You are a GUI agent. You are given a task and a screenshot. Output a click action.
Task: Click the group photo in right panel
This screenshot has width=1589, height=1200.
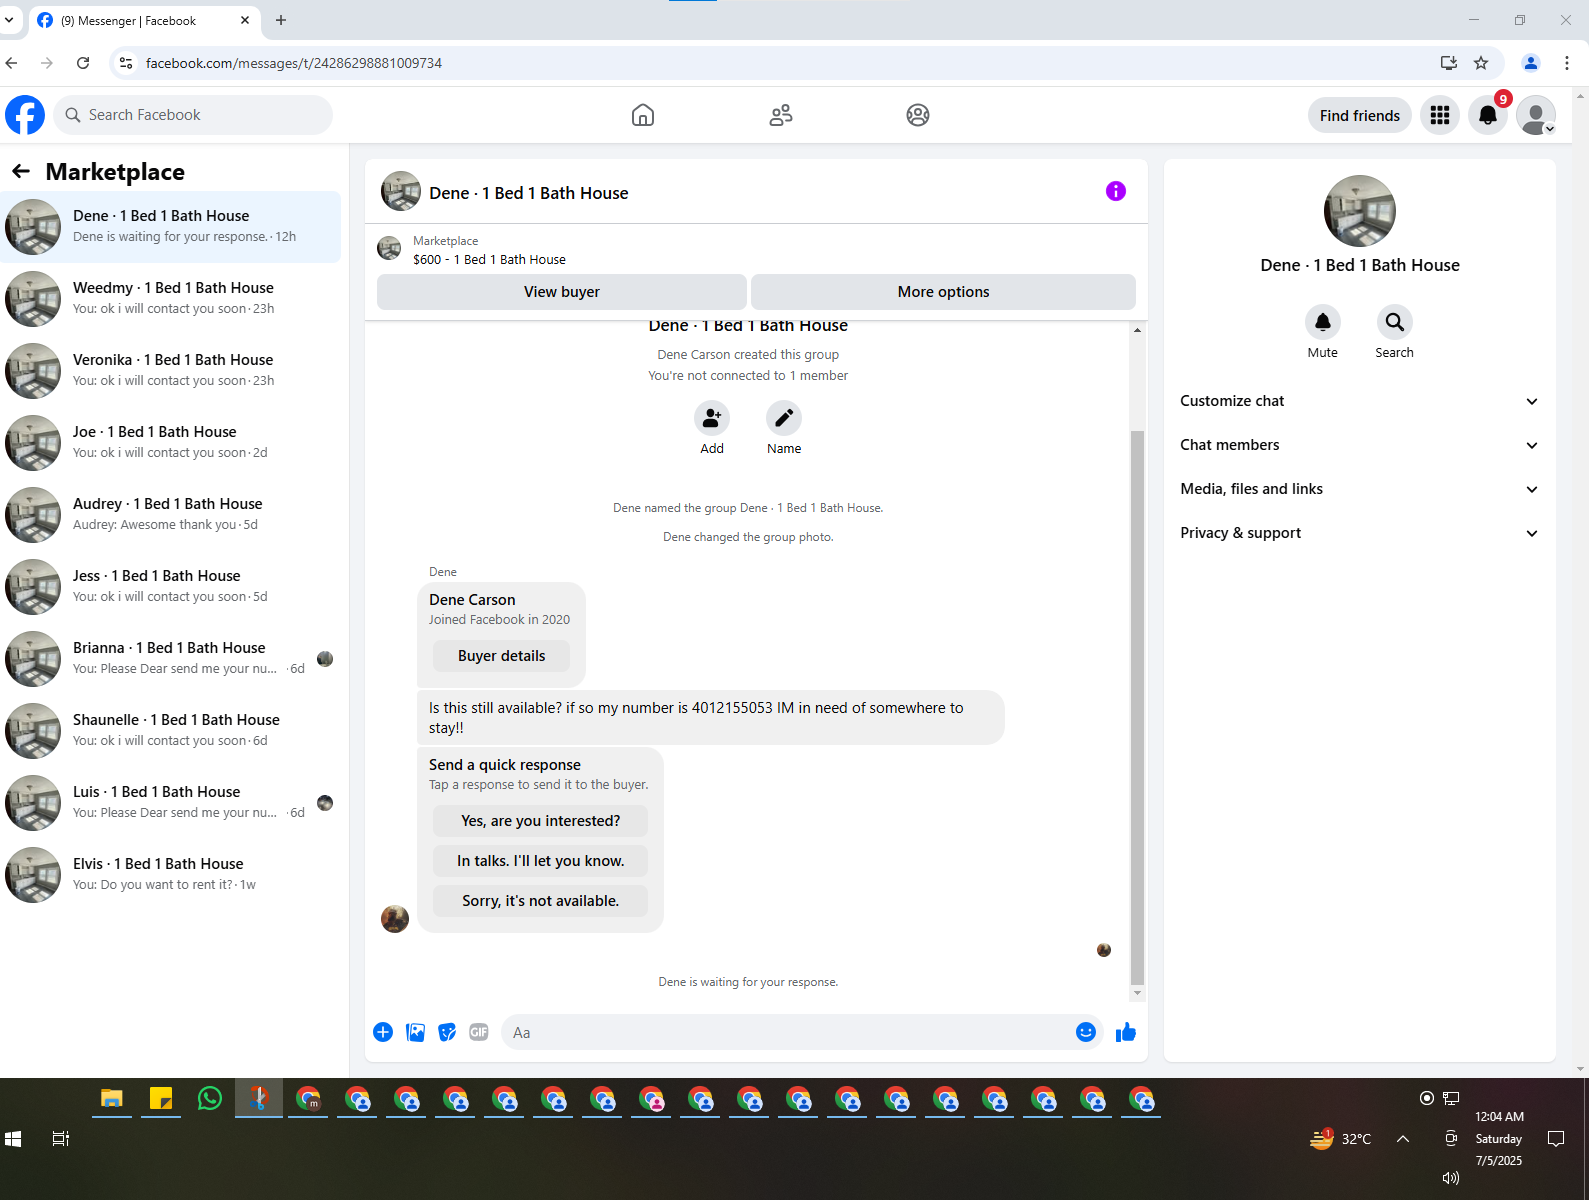point(1360,211)
